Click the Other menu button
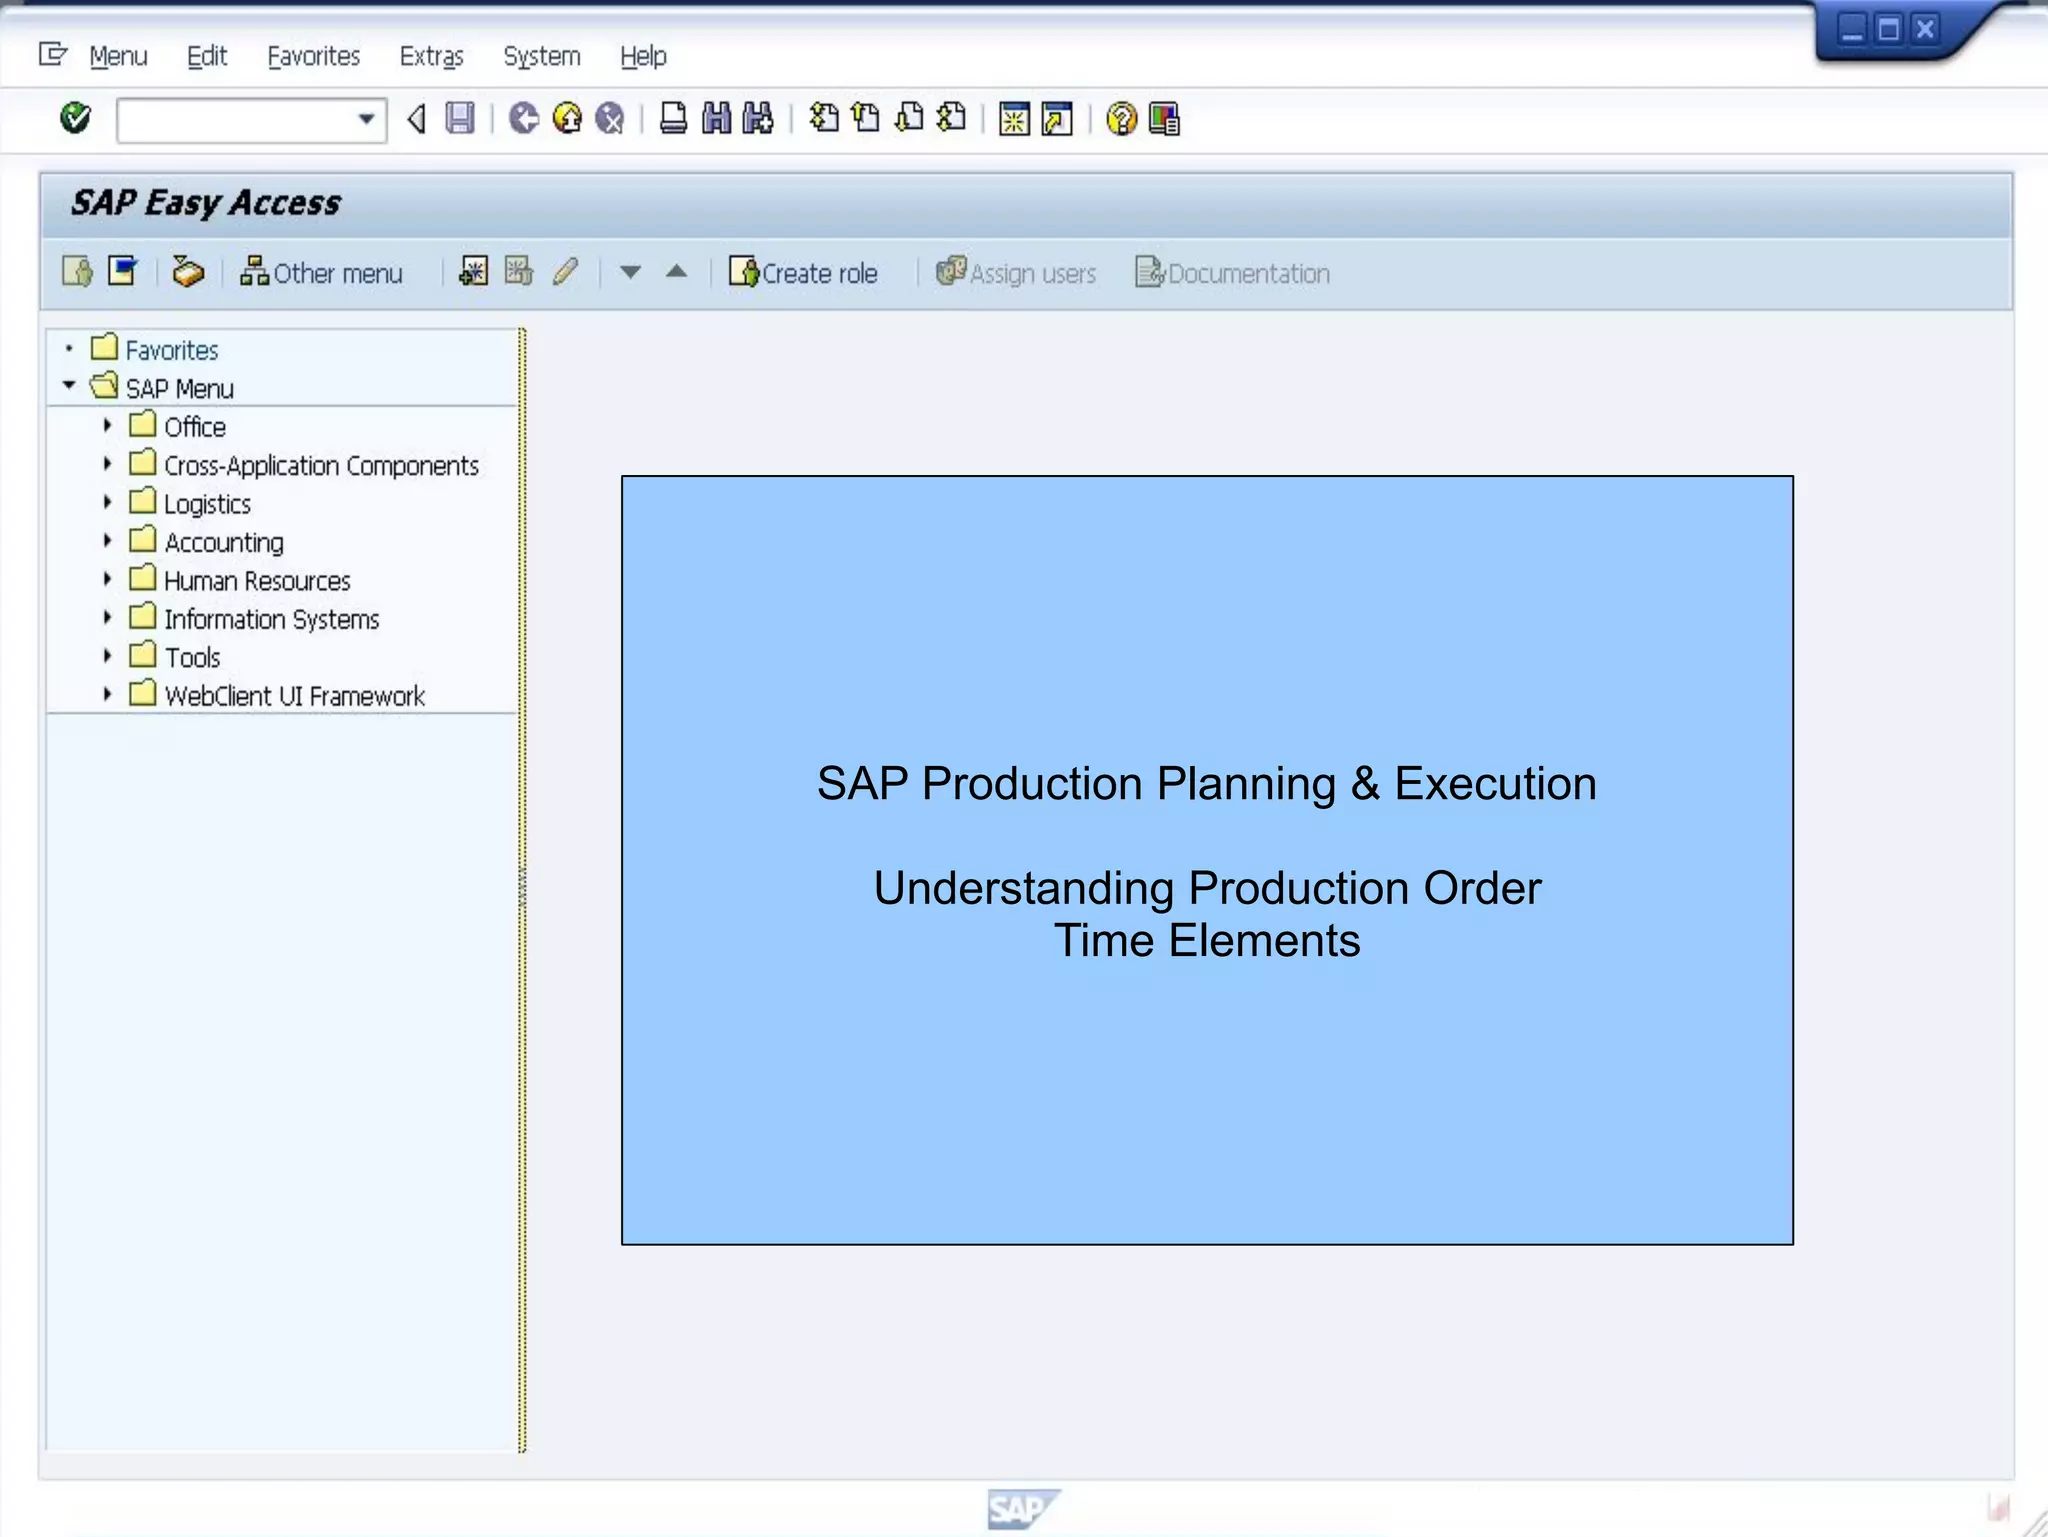 (322, 273)
